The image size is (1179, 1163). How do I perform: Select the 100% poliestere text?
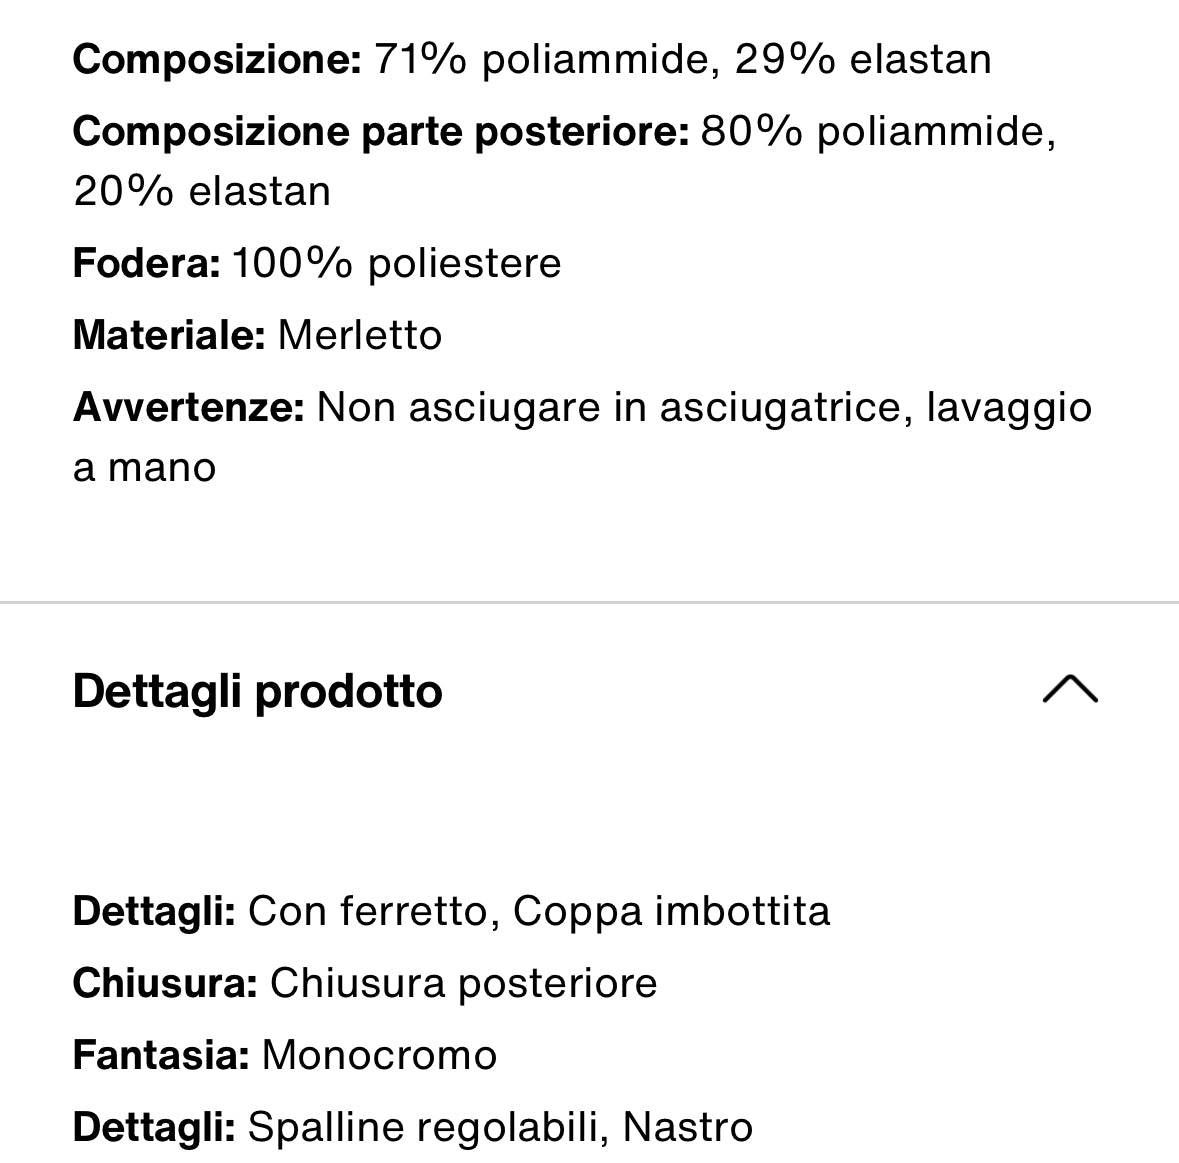[x=396, y=264]
